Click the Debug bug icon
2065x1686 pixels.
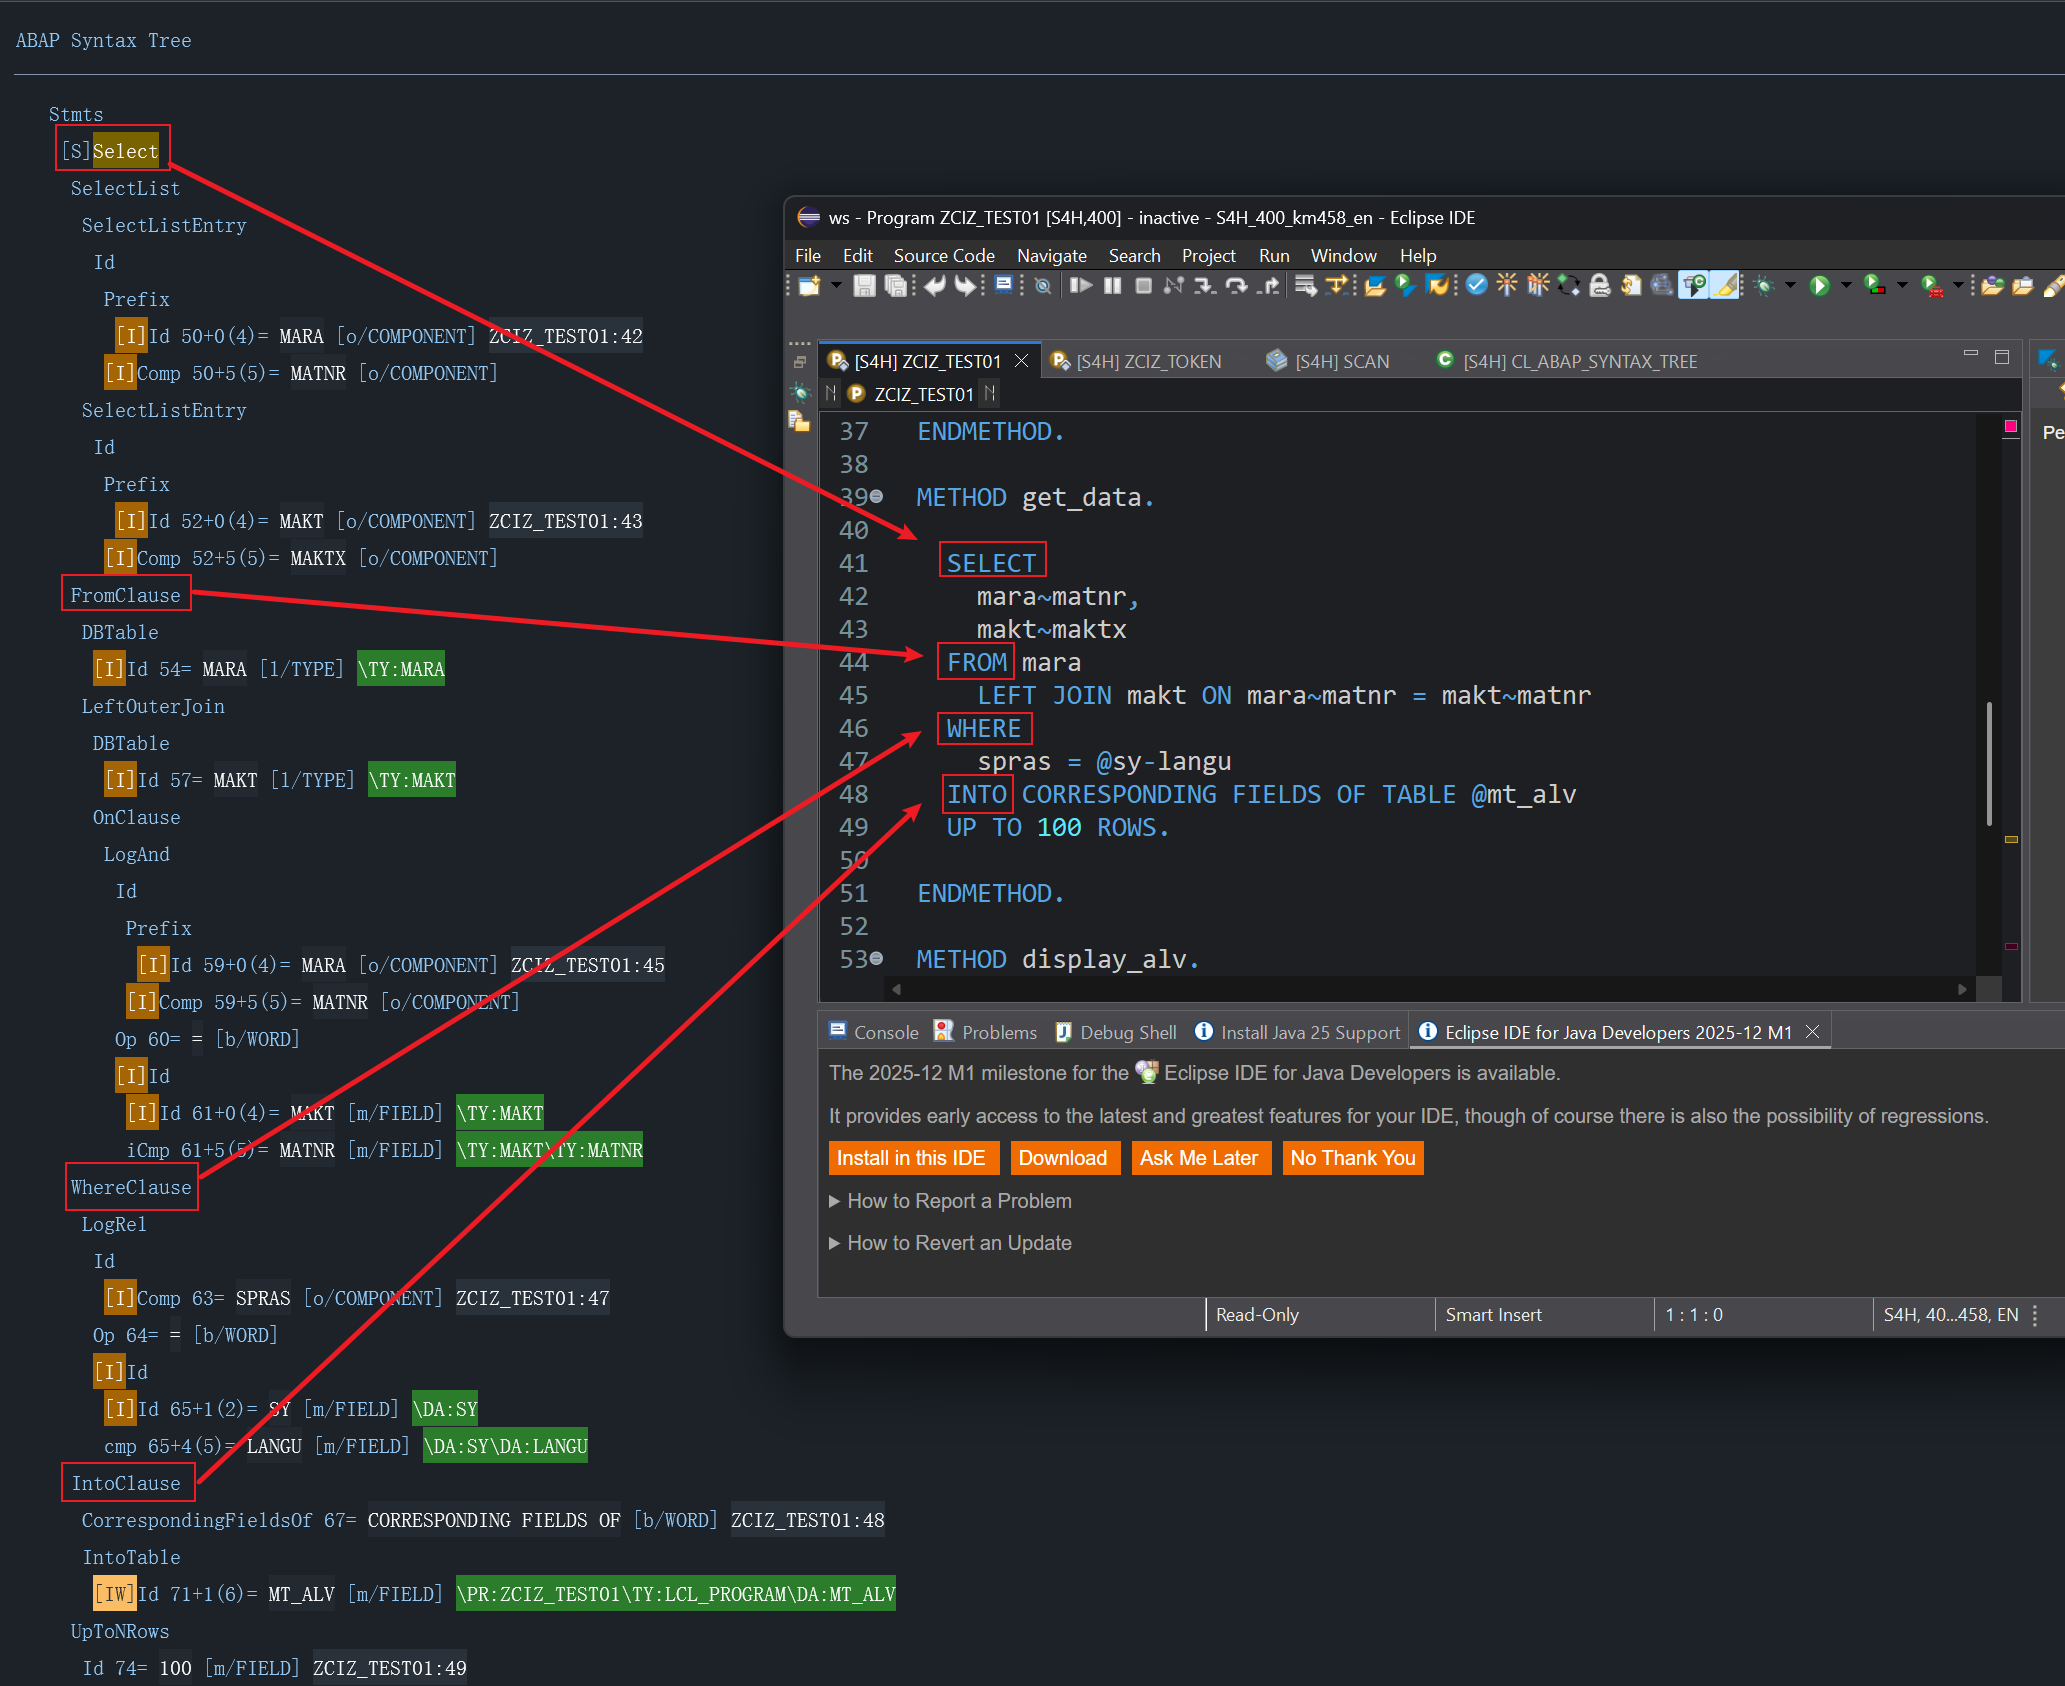tap(1764, 286)
